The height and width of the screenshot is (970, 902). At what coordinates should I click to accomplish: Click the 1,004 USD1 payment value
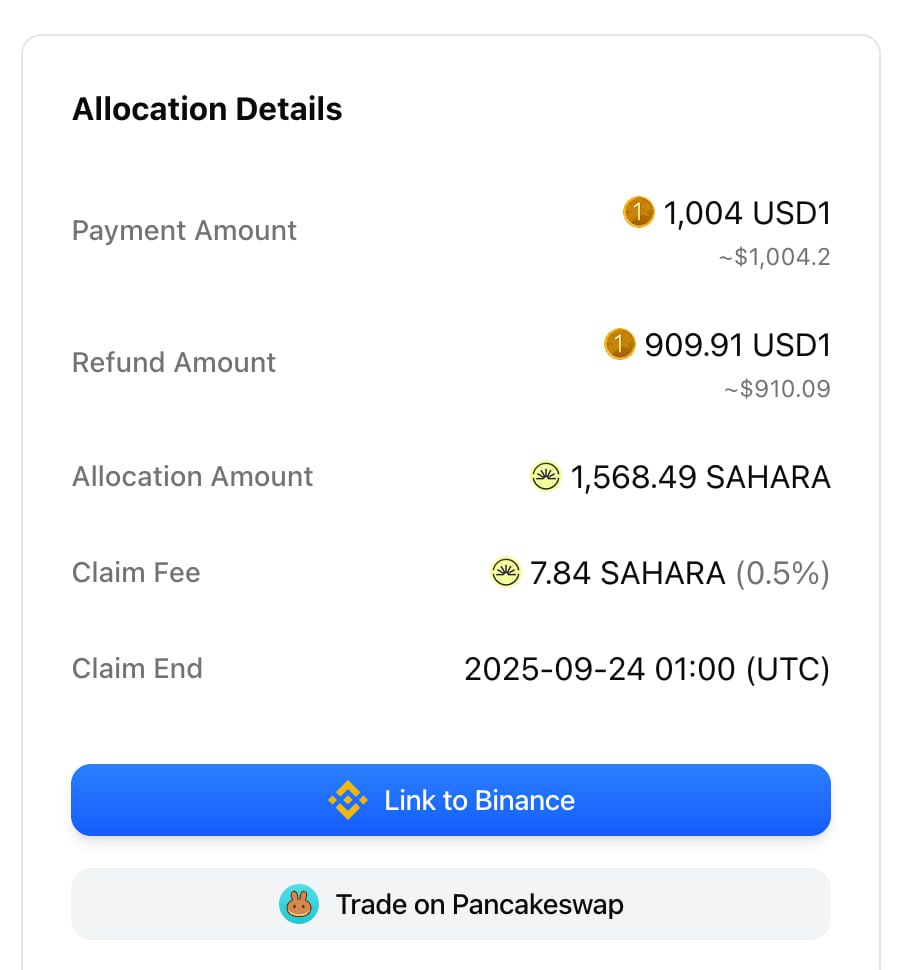(747, 213)
